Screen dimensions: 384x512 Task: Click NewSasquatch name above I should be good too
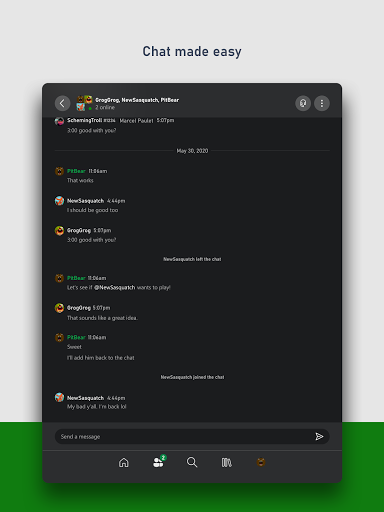(85, 201)
